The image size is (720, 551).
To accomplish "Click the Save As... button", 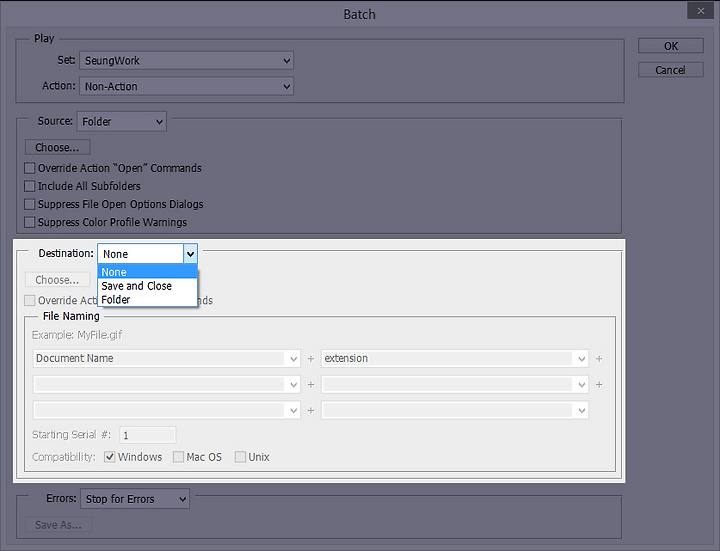I will point(58,525).
